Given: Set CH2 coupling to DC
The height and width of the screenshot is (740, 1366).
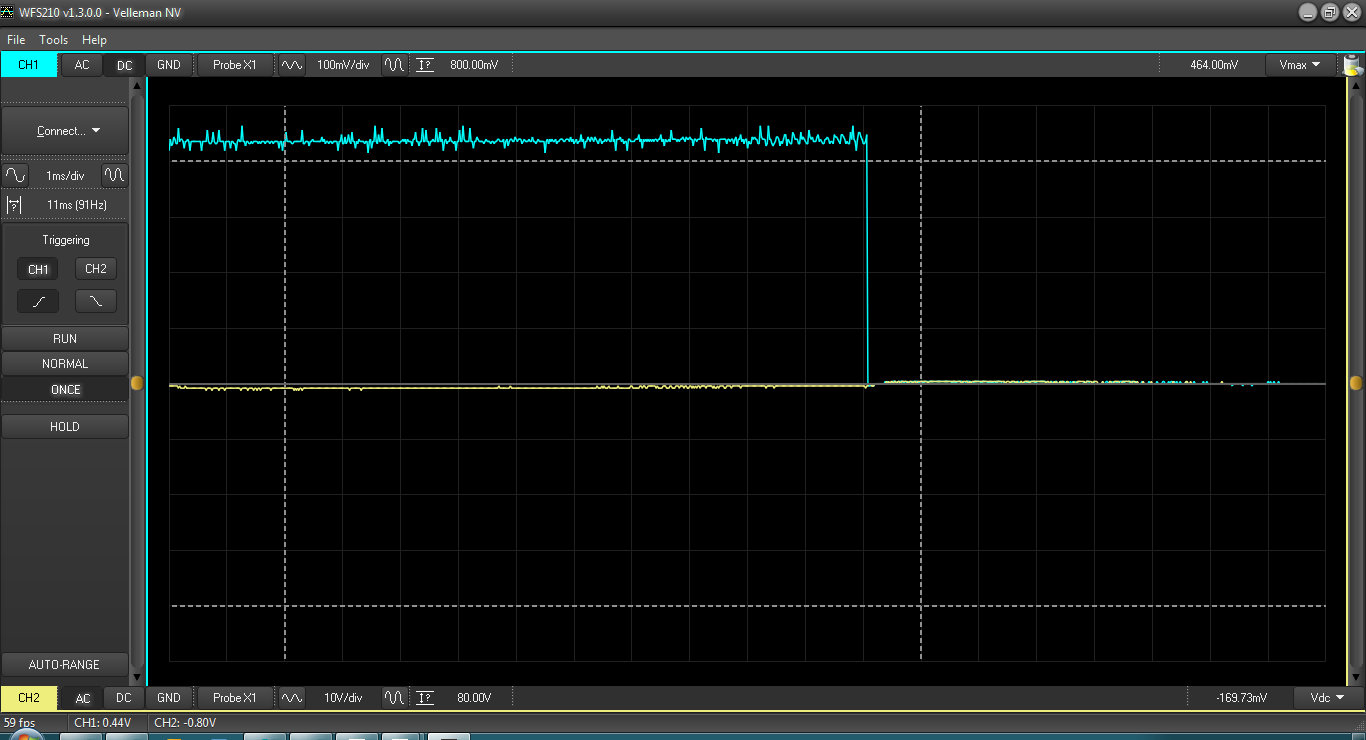Looking at the screenshot, I should pyautogui.click(x=124, y=697).
